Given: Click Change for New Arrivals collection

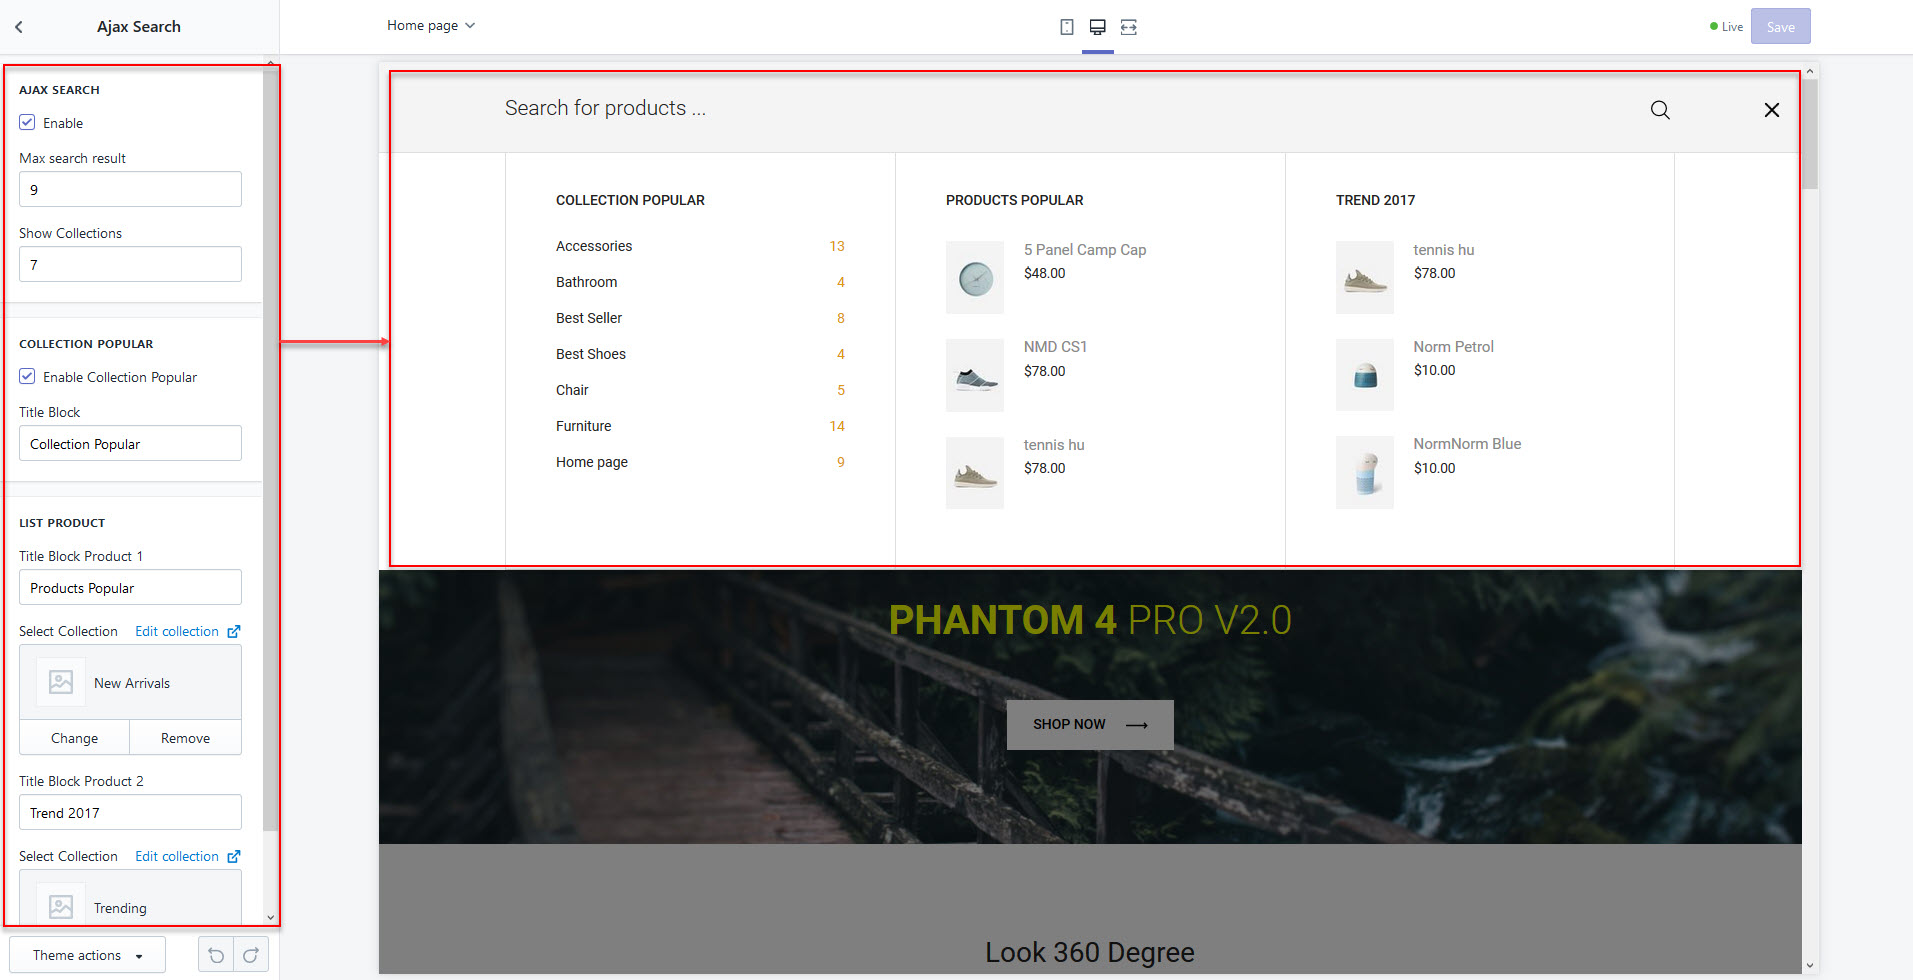Looking at the screenshot, I should point(75,738).
